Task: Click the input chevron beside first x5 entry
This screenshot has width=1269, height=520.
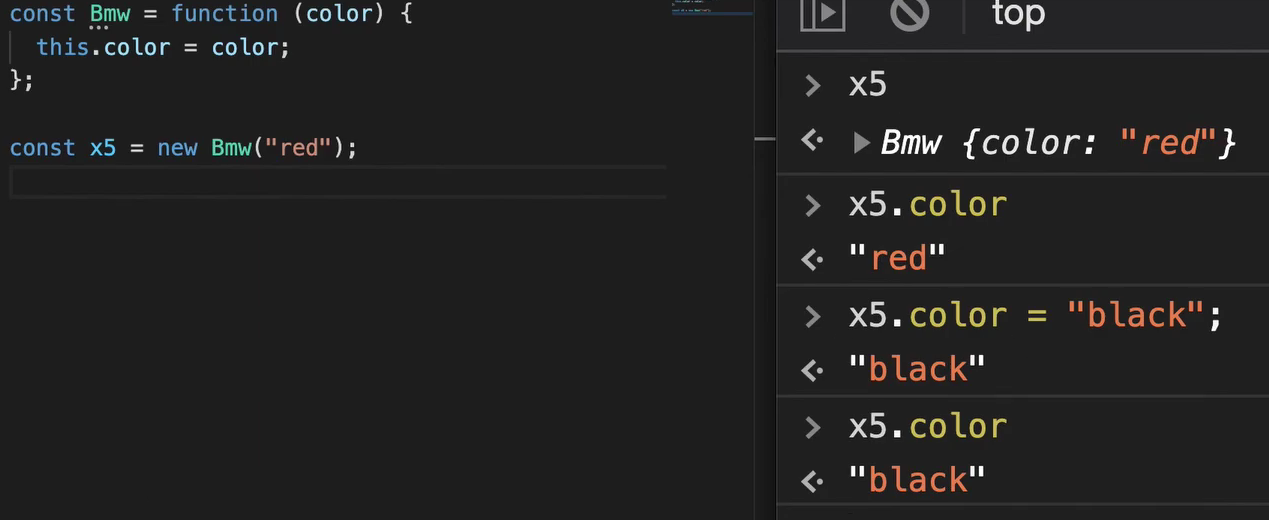Action: pyautogui.click(x=813, y=85)
